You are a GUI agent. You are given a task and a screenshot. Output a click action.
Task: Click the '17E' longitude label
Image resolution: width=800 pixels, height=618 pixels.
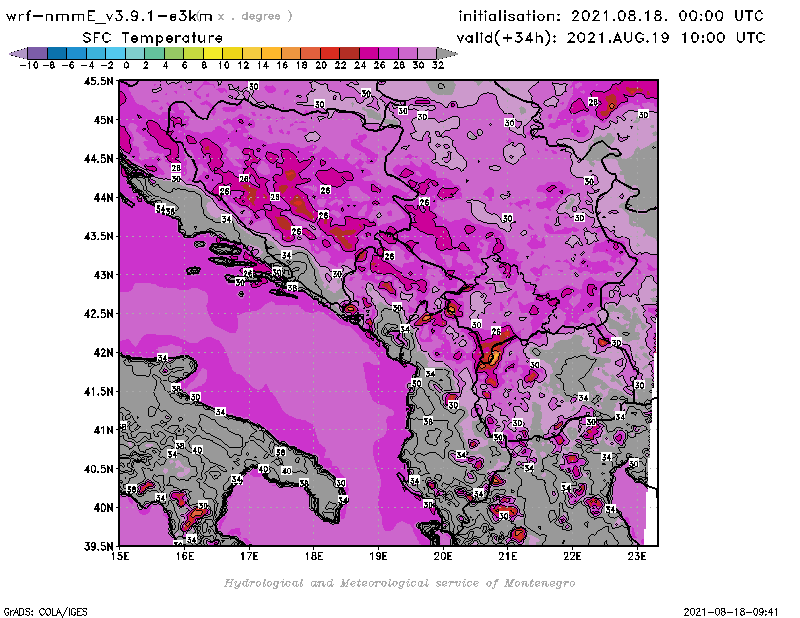[x=249, y=556]
